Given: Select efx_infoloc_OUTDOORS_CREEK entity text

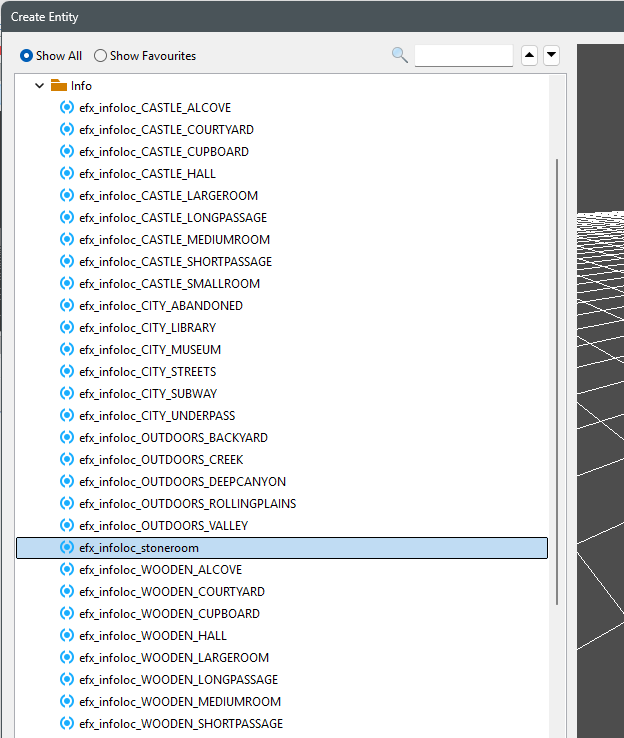Looking at the screenshot, I should point(161,460).
